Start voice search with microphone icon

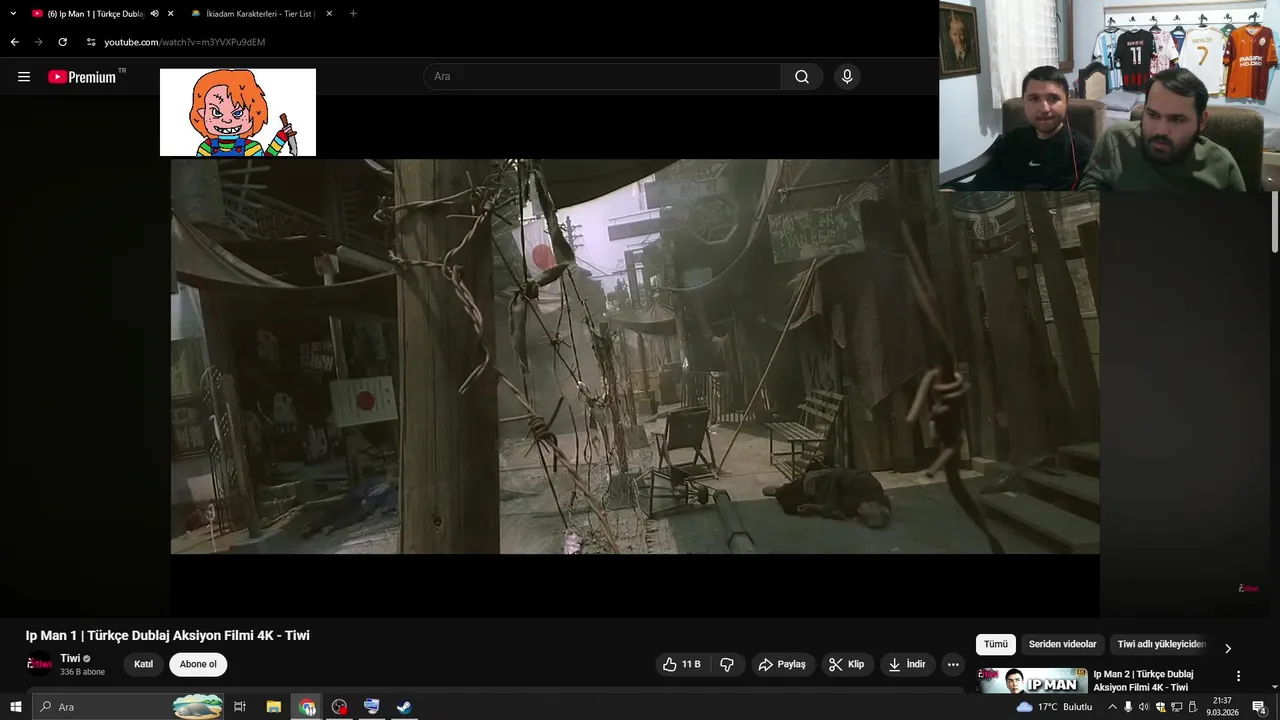click(x=847, y=77)
